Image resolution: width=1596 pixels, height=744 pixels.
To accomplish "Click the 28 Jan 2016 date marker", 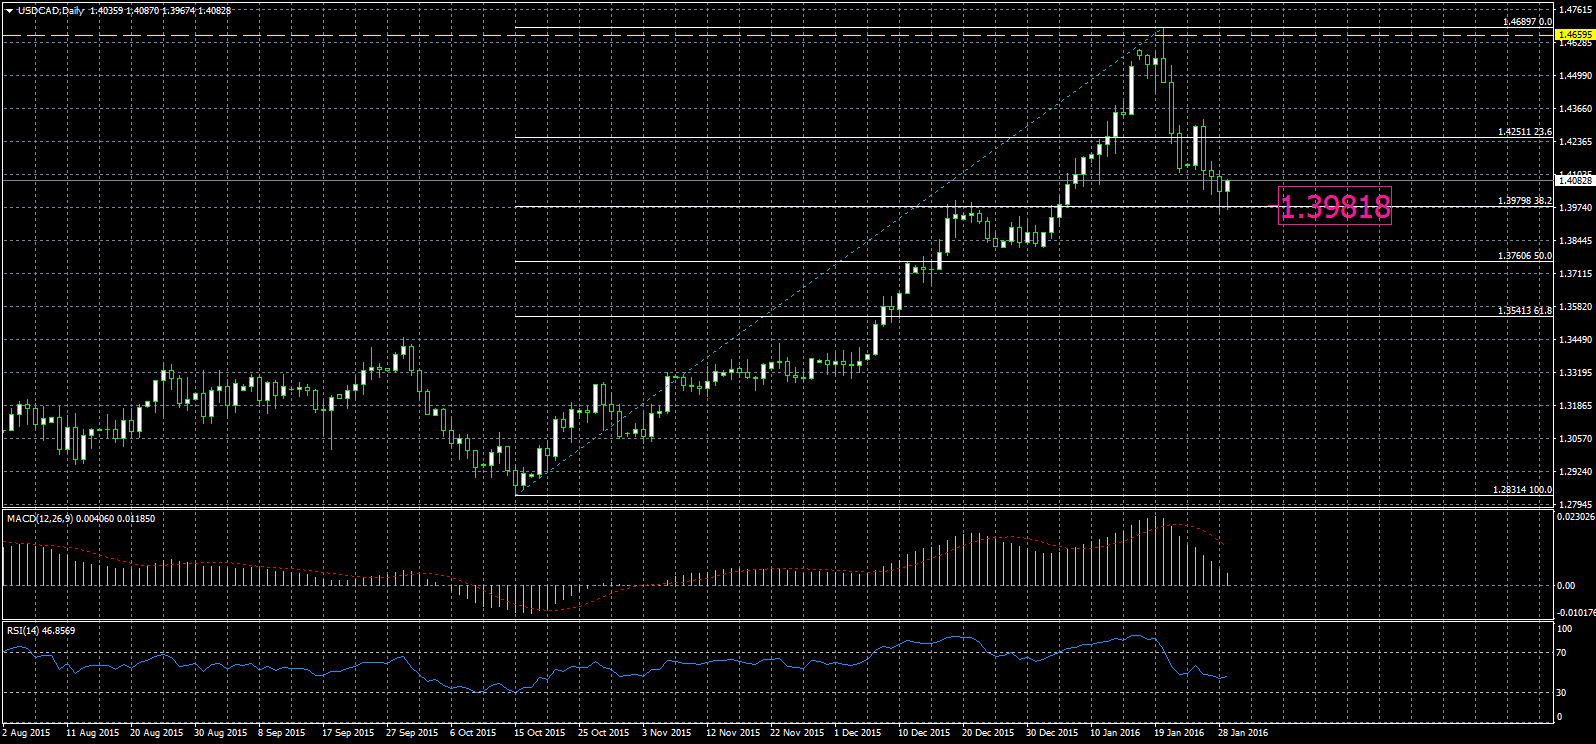I will pyautogui.click(x=1242, y=733).
